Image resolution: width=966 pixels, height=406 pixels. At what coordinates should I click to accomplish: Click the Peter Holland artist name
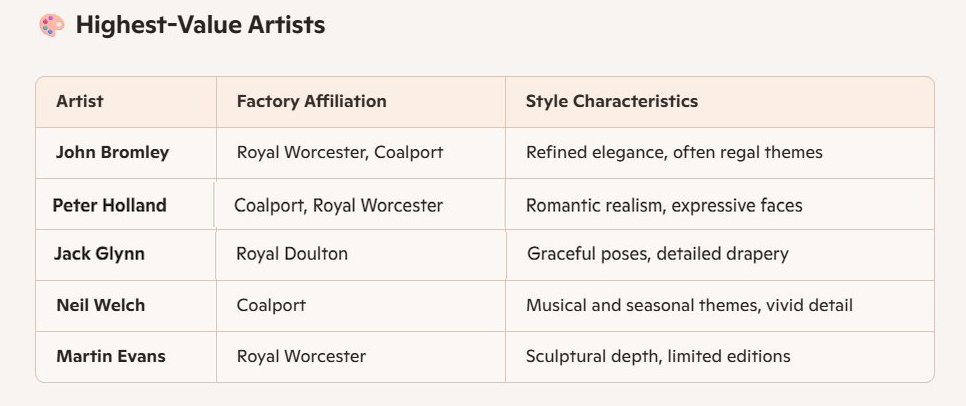[109, 205]
